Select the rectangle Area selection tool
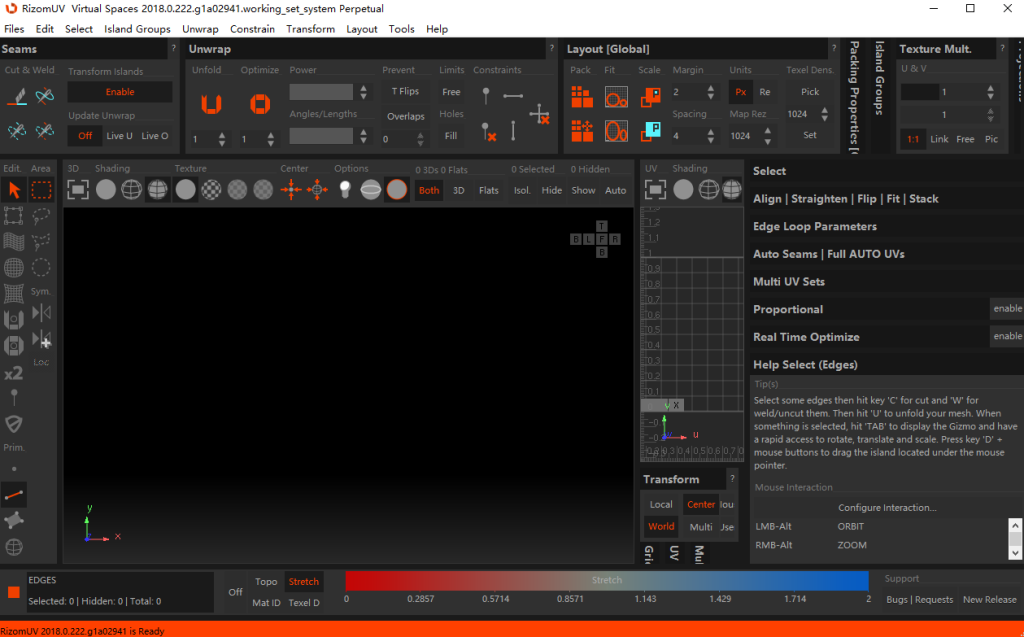Image resolution: width=1024 pixels, height=637 pixels. coord(41,190)
